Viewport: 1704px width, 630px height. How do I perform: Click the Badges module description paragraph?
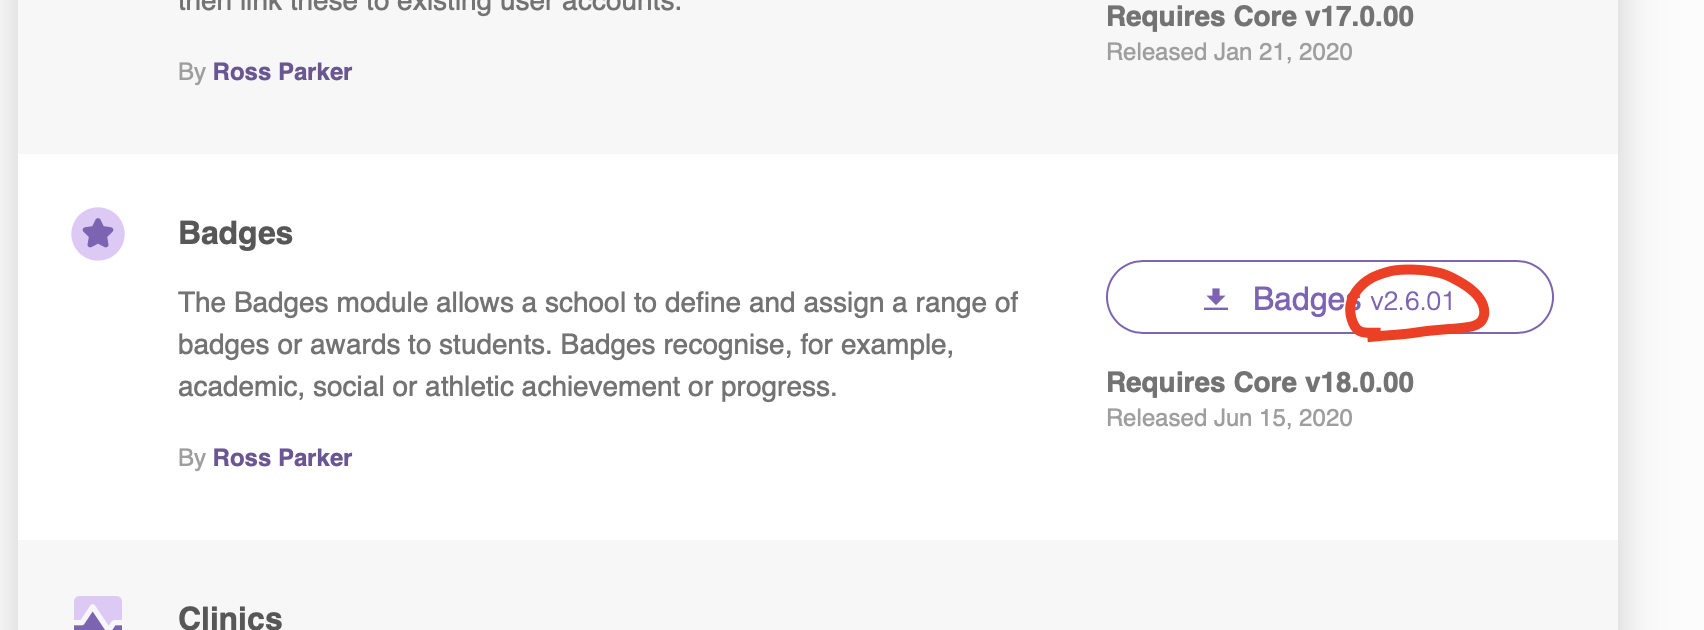tap(598, 345)
